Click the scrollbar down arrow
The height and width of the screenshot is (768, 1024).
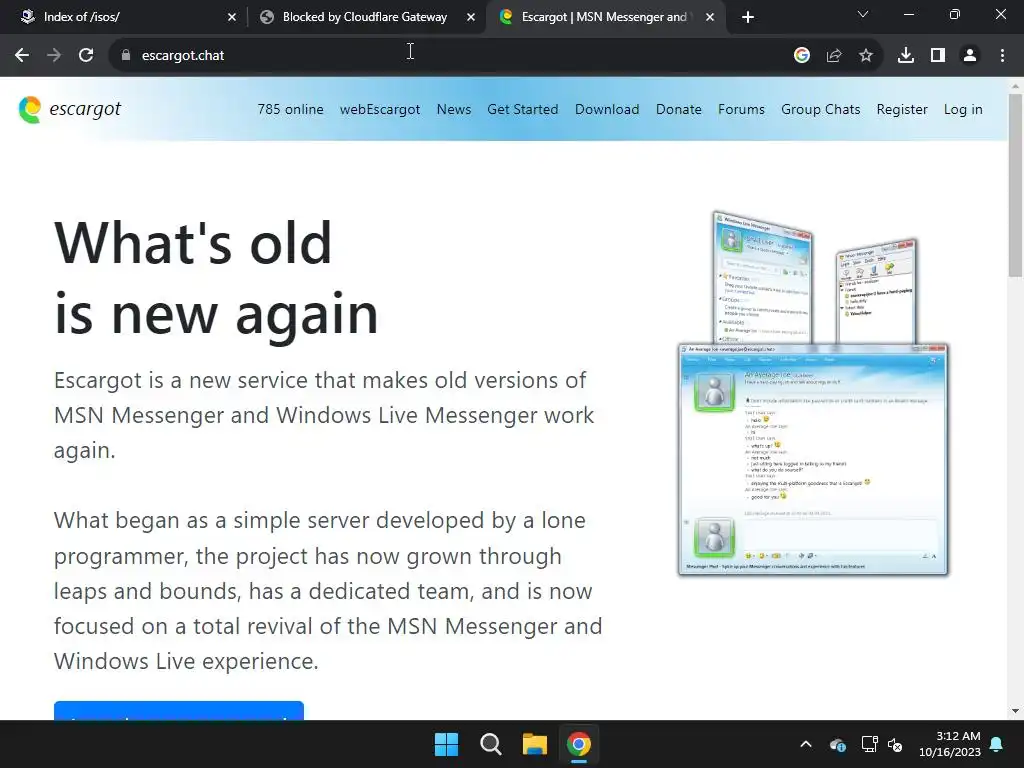point(1015,711)
